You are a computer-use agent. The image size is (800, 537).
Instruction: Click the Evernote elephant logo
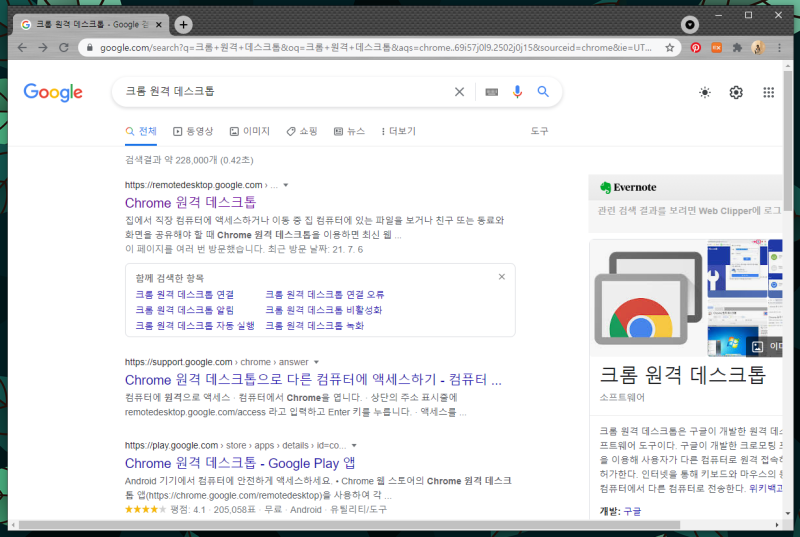[606, 188]
